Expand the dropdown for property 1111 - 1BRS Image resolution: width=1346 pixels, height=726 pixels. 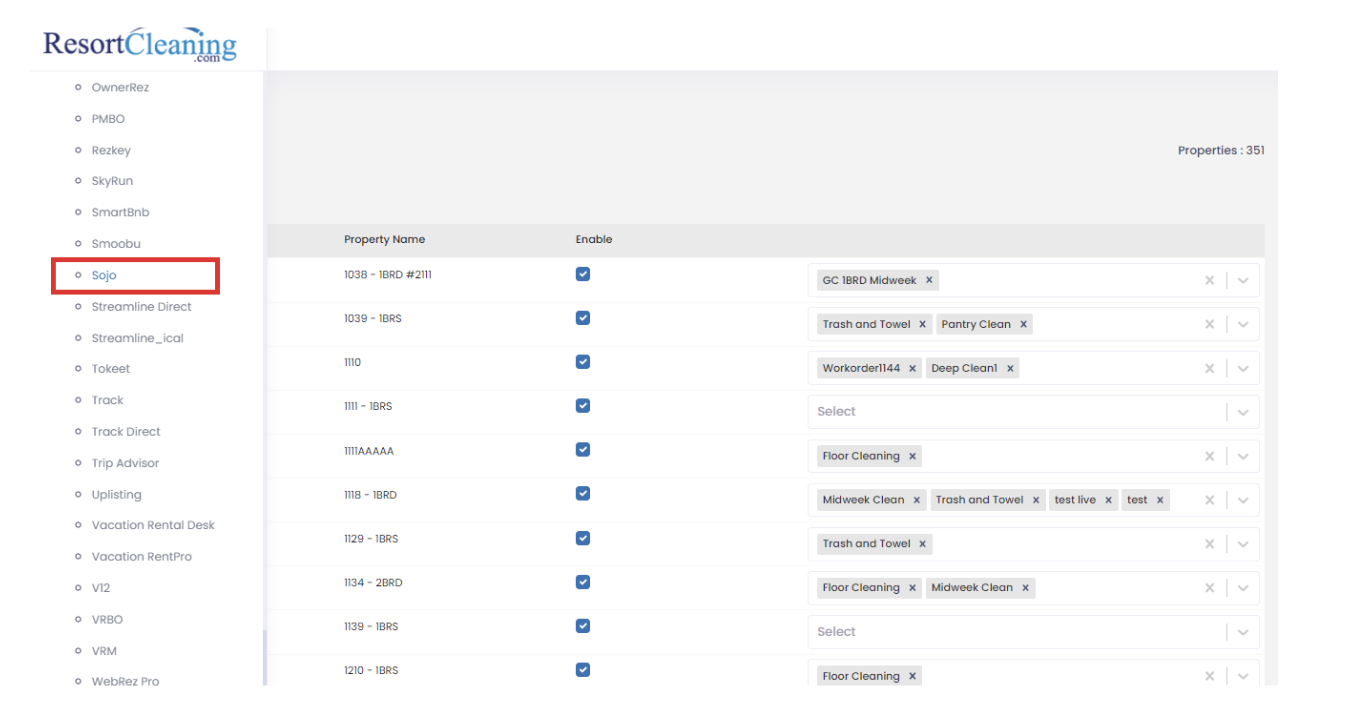[1243, 412]
